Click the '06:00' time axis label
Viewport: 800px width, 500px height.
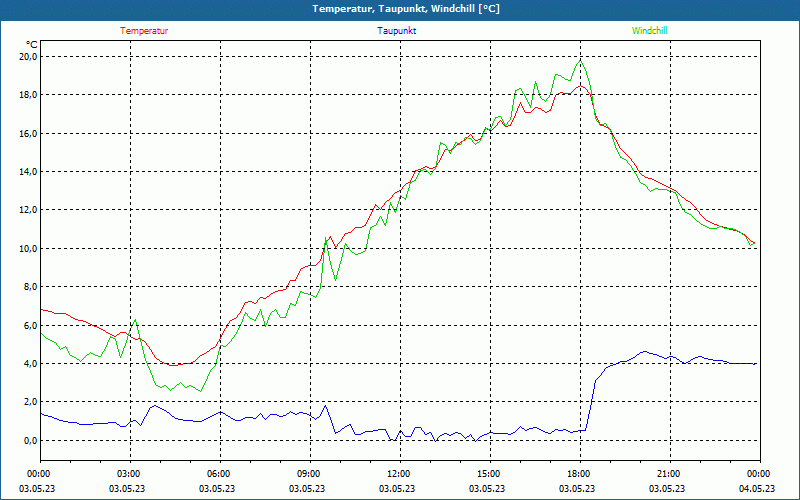(218, 474)
